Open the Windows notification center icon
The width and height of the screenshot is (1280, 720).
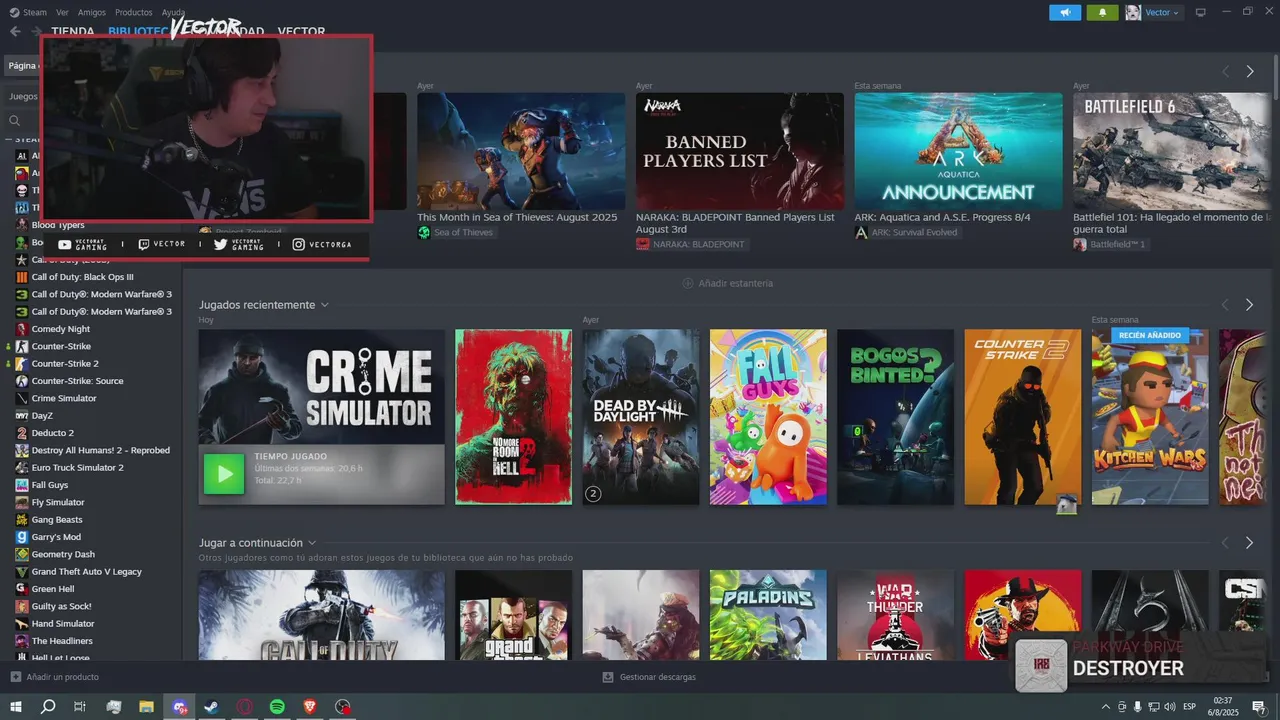(1259, 707)
